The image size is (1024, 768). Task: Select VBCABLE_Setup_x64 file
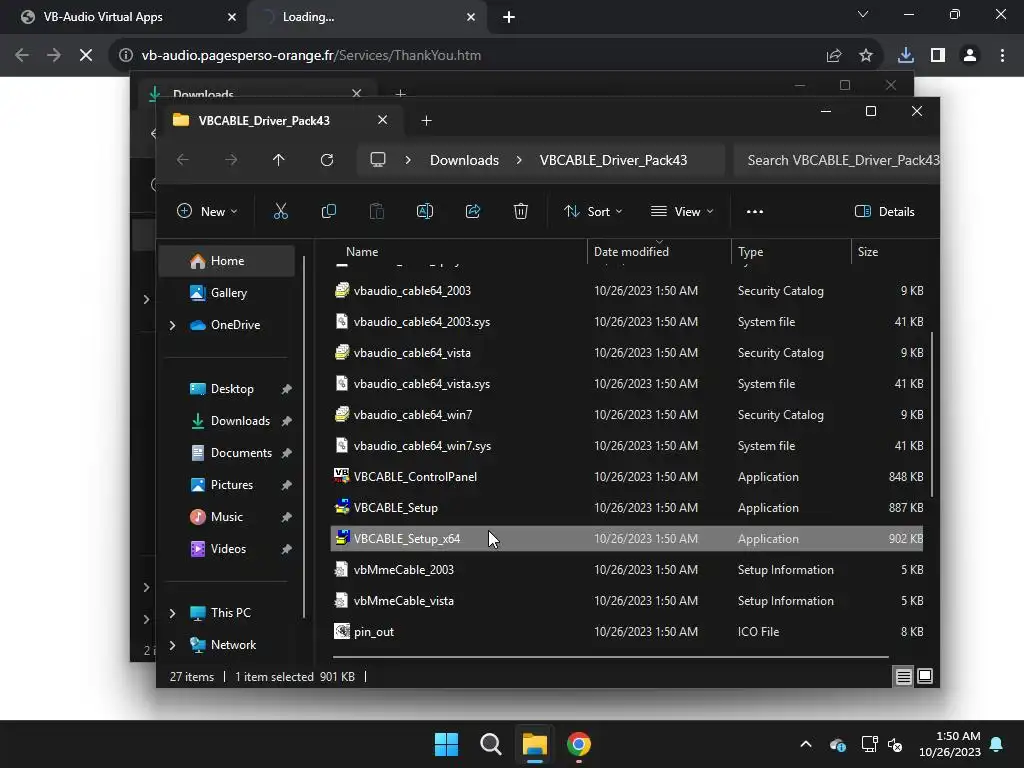[x=627, y=539]
